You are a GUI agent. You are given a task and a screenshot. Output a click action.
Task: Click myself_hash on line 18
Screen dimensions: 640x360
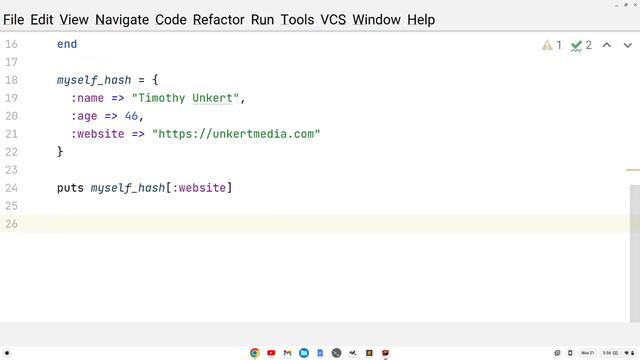tap(94, 80)
